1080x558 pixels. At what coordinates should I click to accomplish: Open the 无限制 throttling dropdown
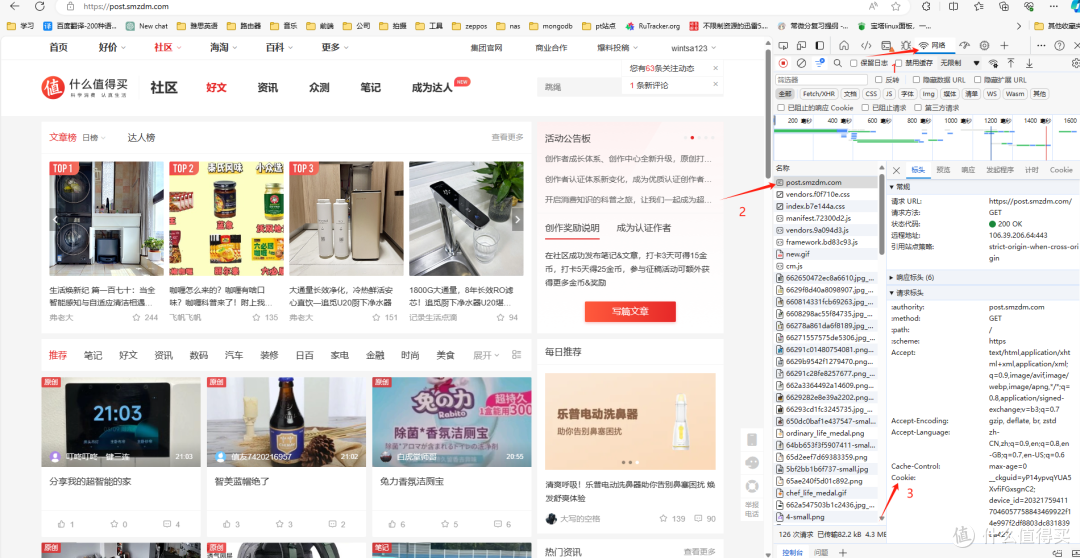pyautogui.click(x=959, y=63)
